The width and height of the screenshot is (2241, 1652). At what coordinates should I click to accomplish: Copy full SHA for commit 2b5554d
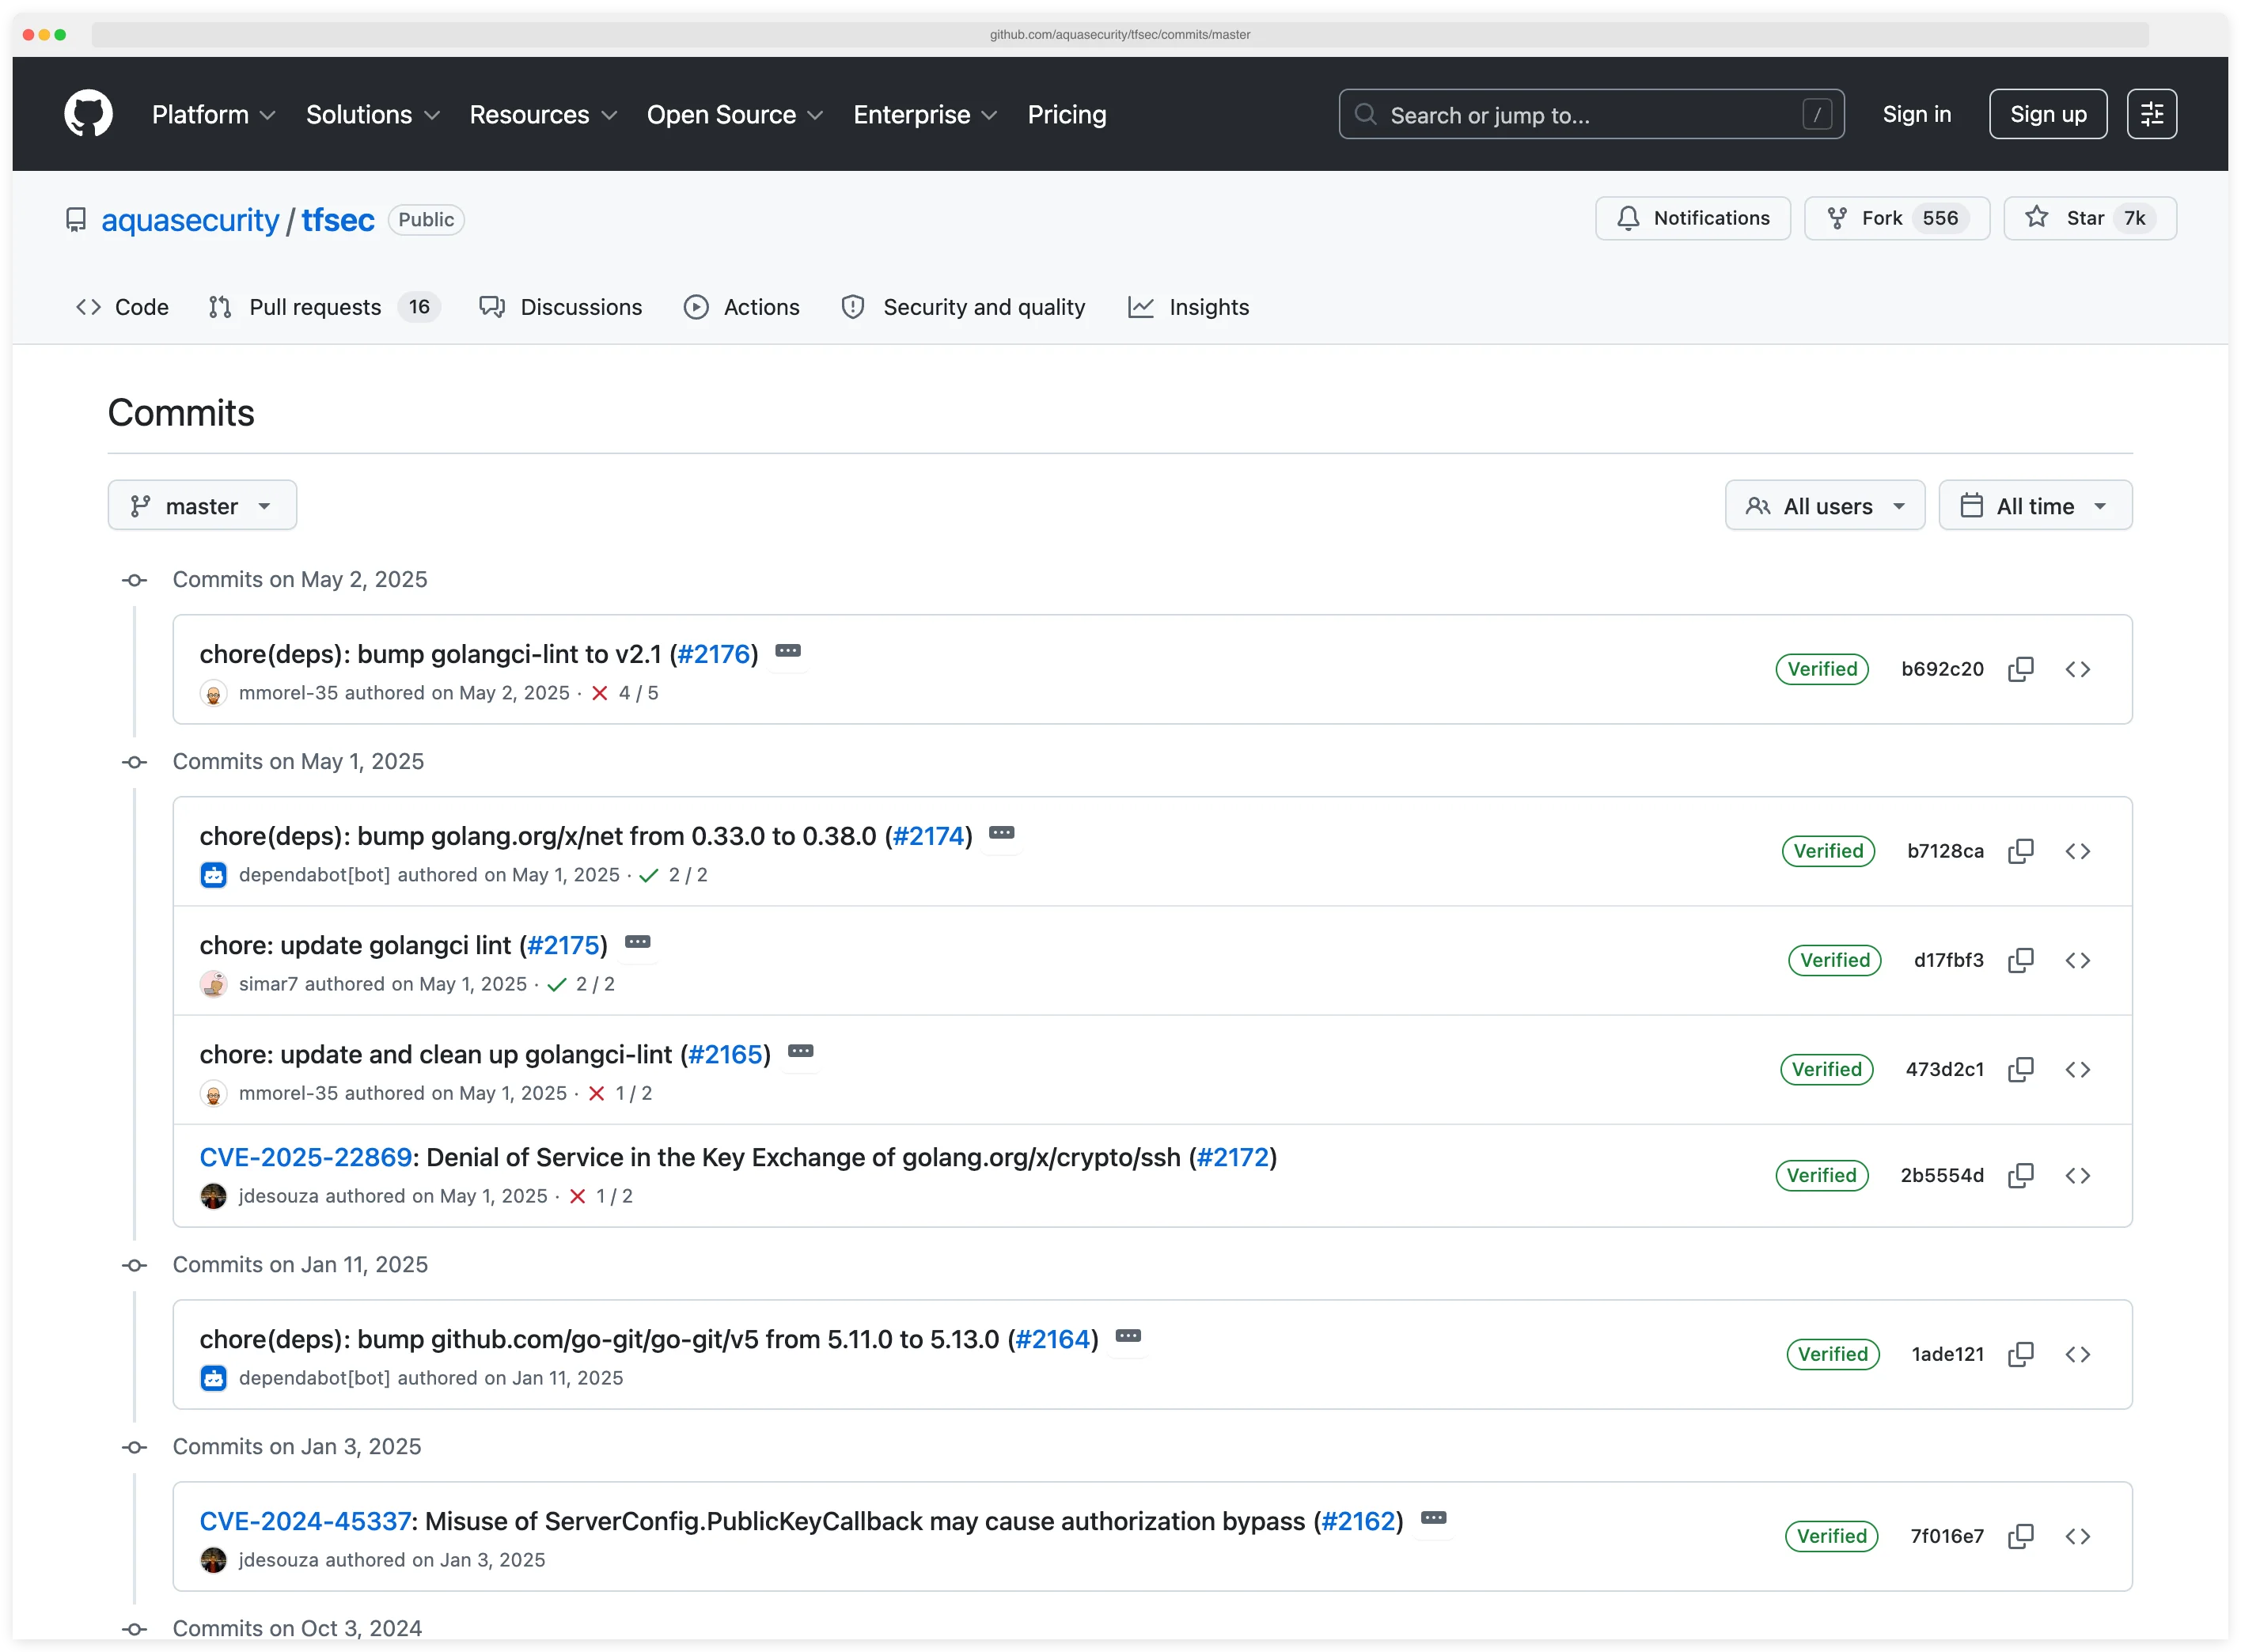click(x=2020, y=1175)
